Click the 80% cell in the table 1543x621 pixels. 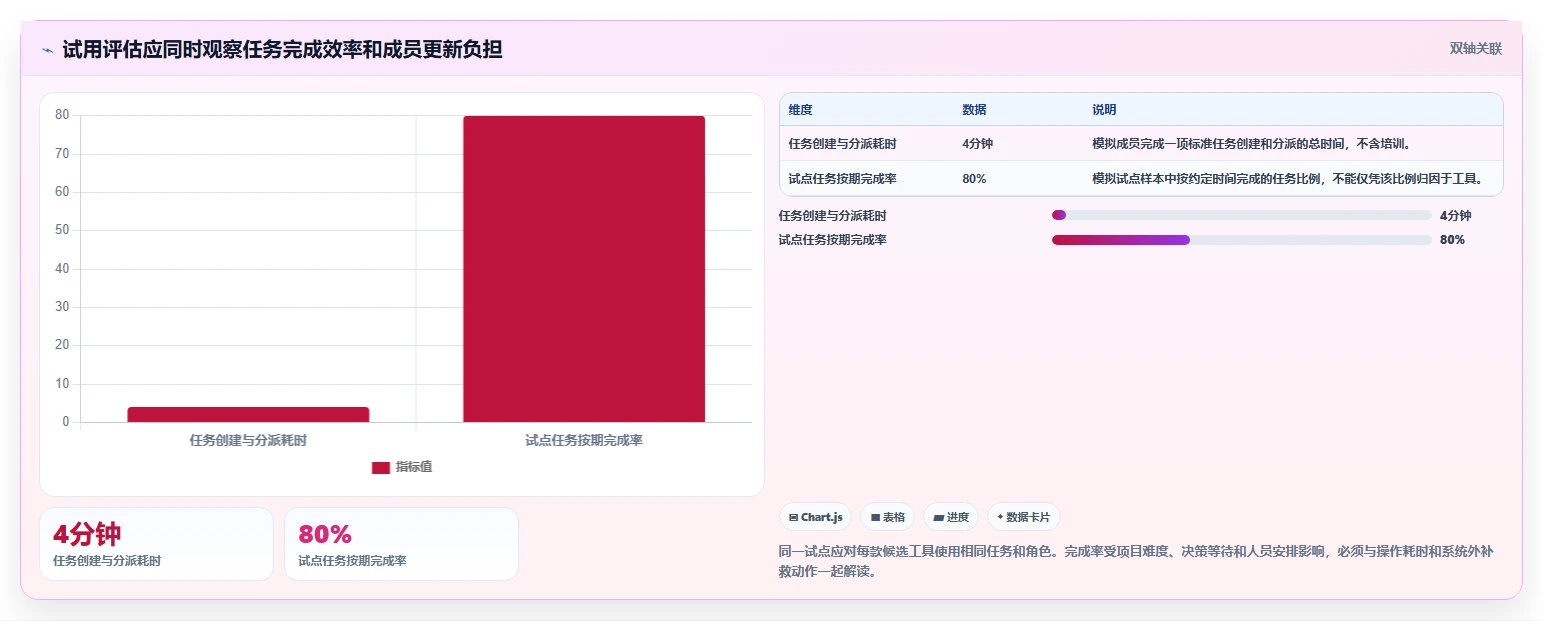pos(974,179)
